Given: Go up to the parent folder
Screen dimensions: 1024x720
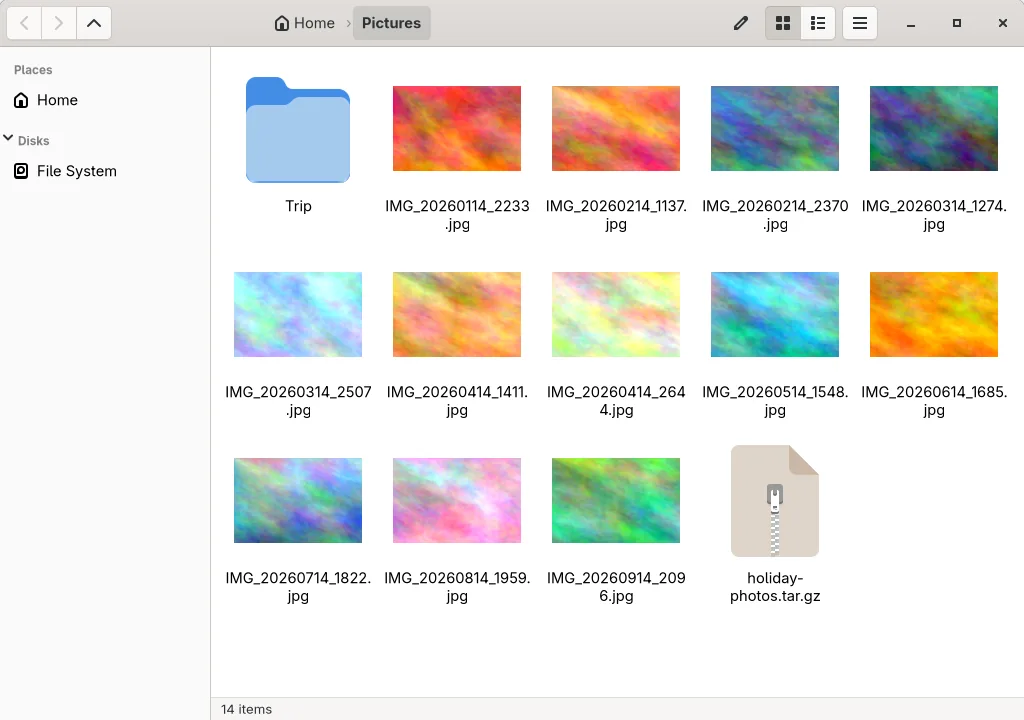Looking at the screenshot, I should 94,24.
